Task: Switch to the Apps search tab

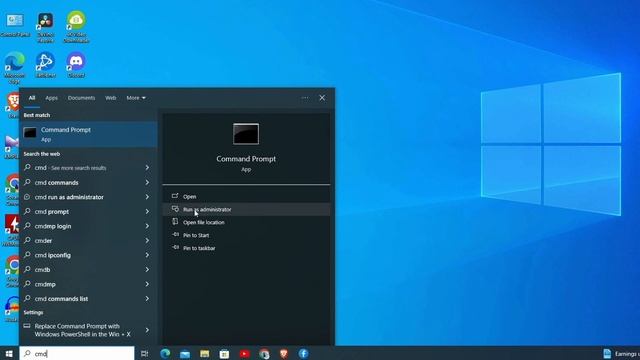Action: [51, 98]
